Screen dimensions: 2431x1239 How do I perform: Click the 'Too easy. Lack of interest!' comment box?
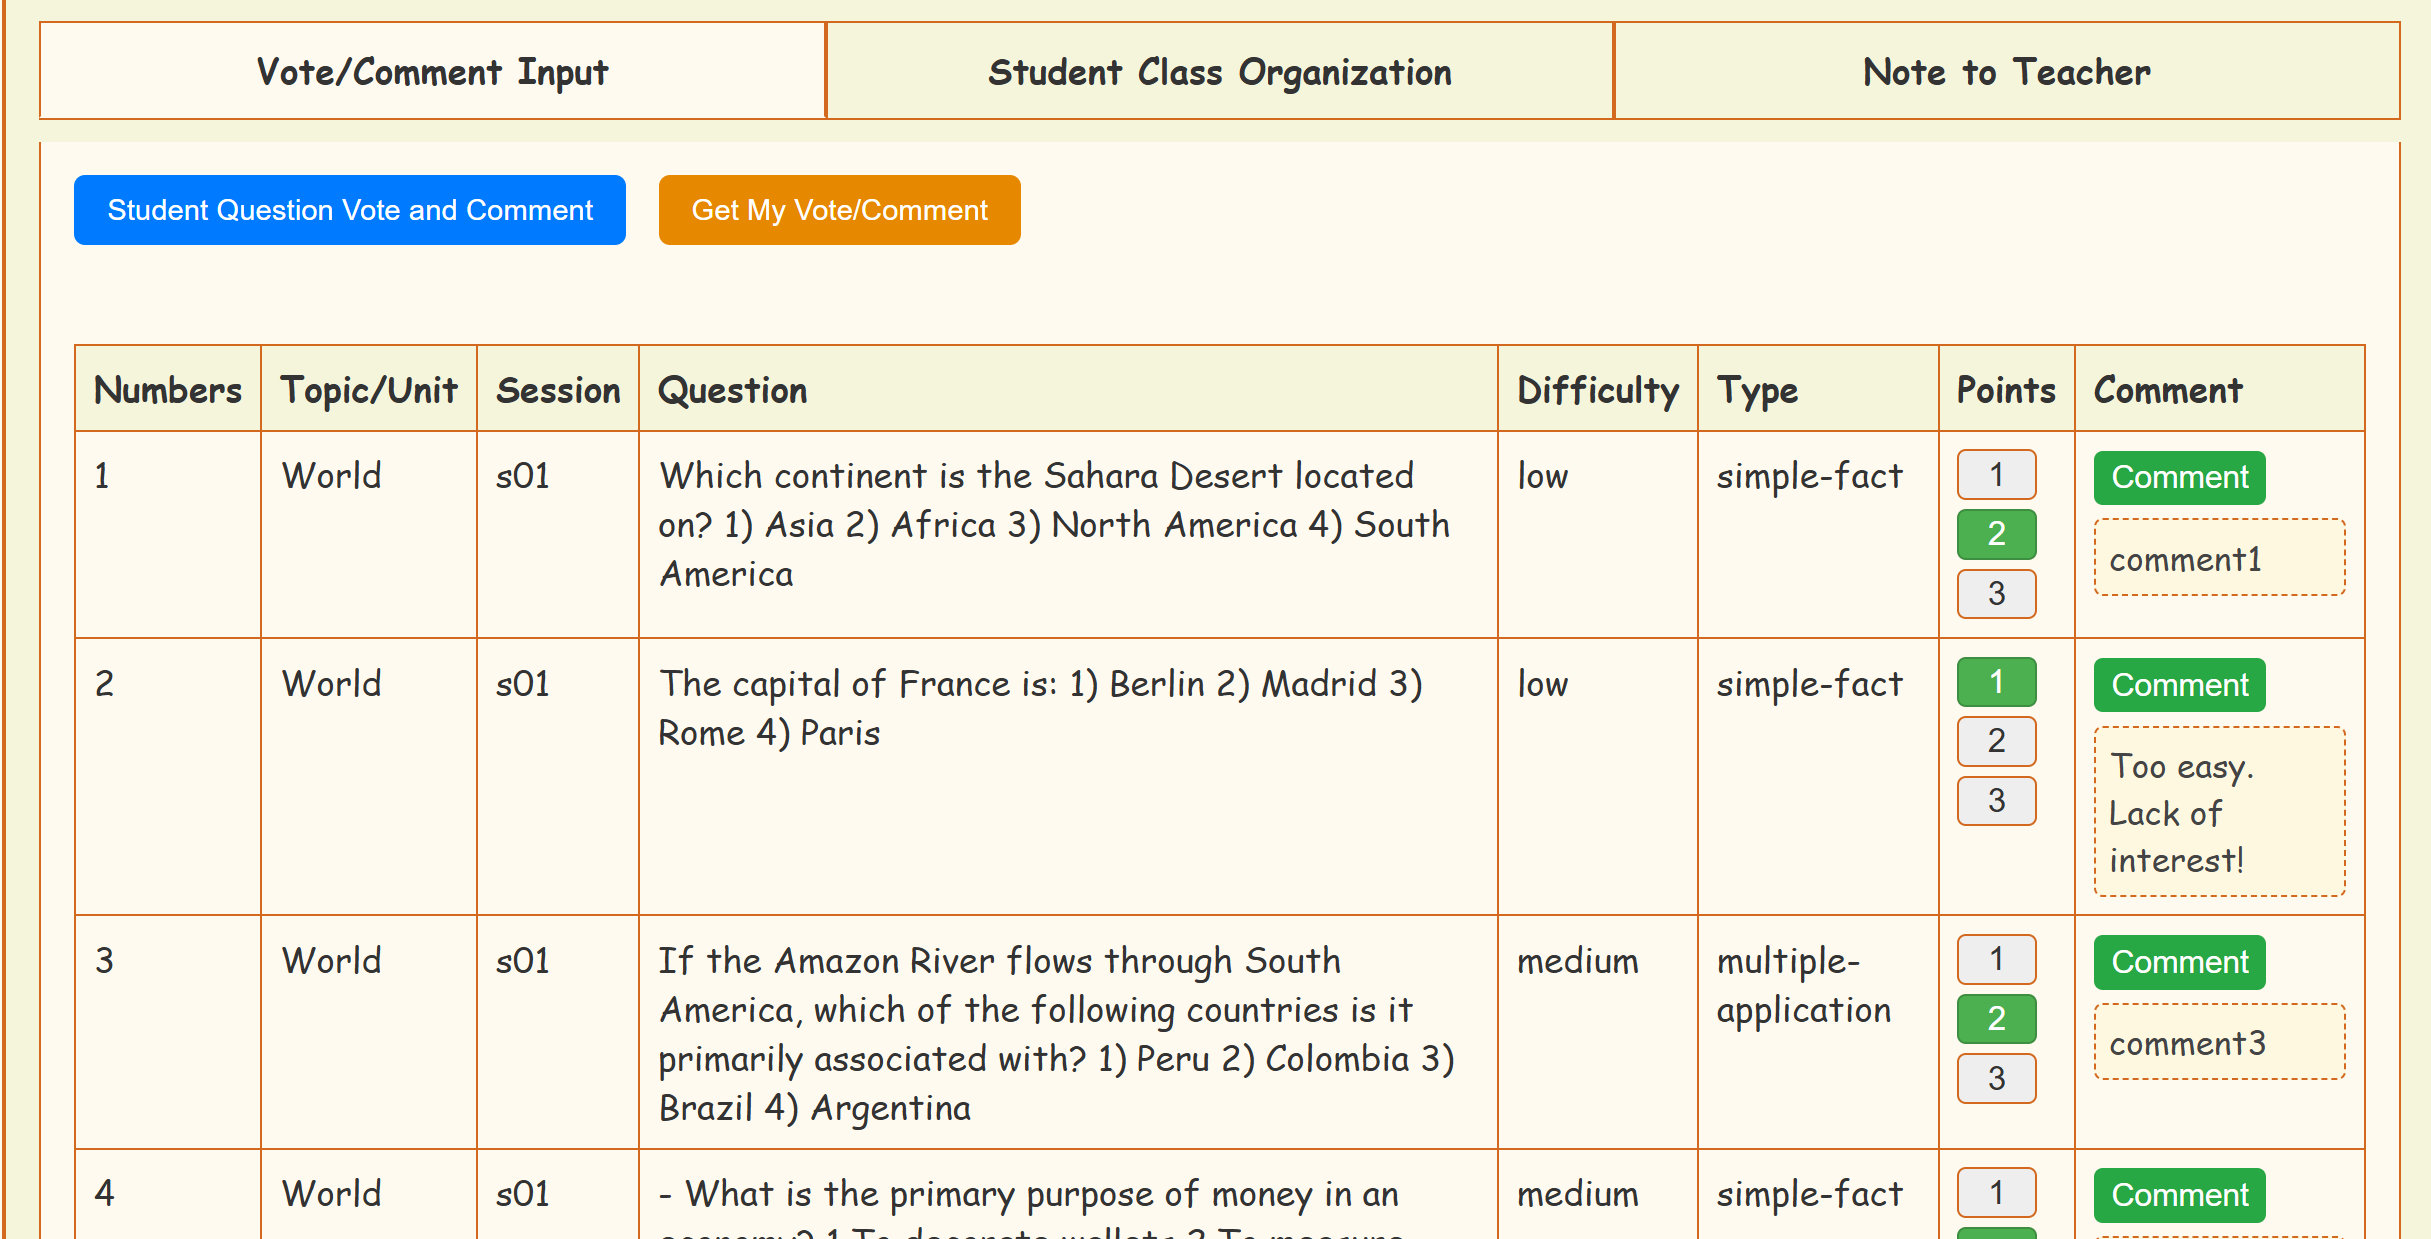[2218, 812]
